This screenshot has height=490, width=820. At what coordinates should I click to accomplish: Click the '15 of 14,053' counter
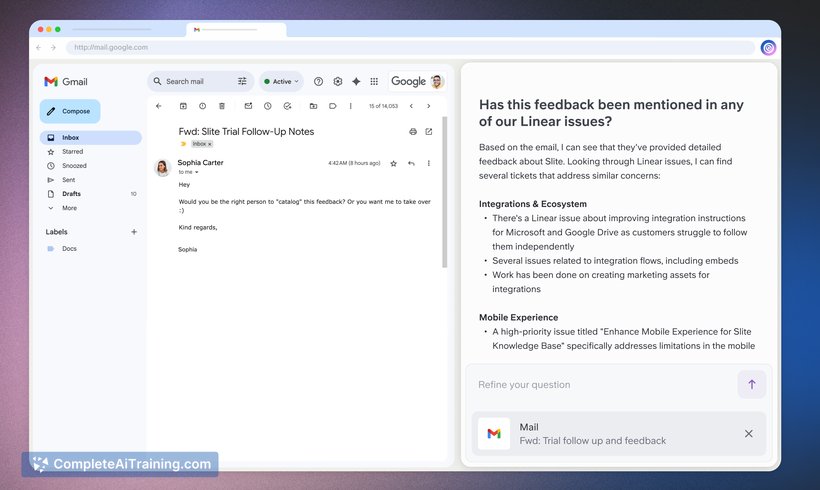pyautogui.click(x=383, y=106)
